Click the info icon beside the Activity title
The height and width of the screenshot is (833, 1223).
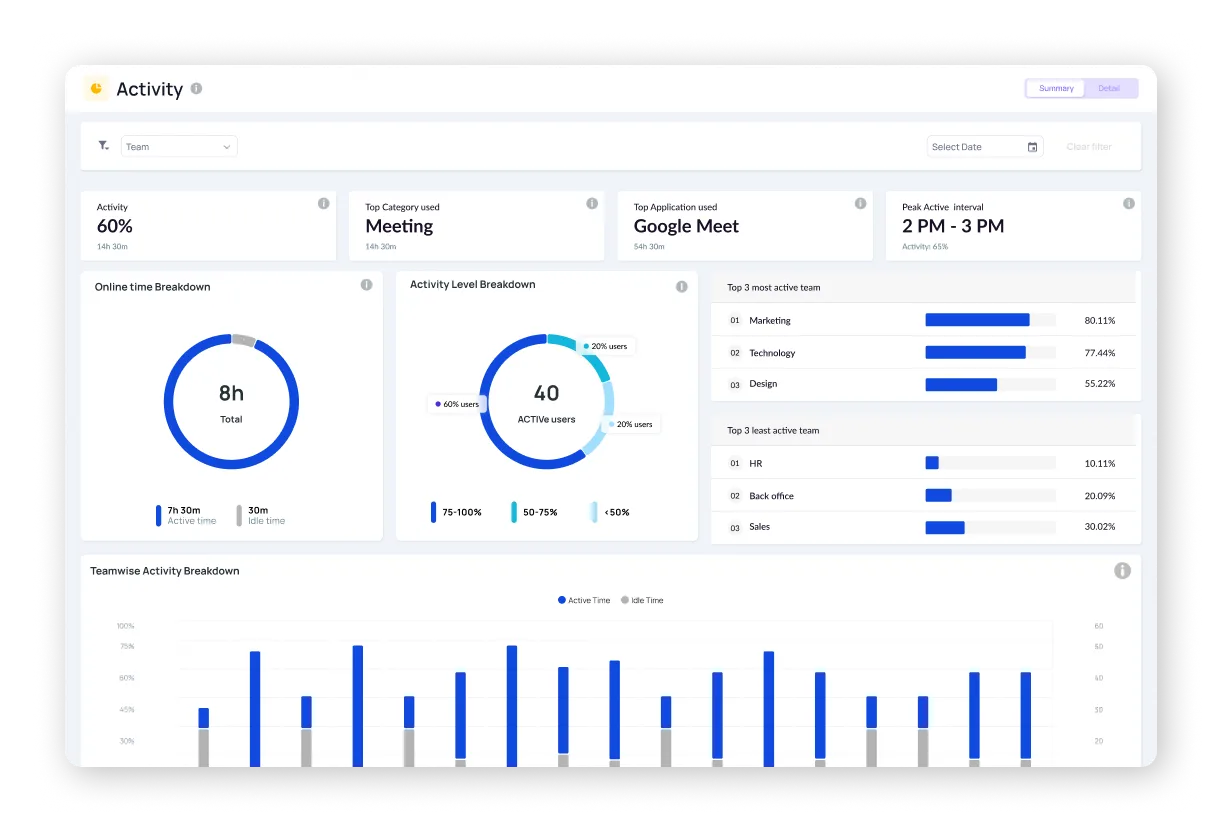click(x=196, y=89)
